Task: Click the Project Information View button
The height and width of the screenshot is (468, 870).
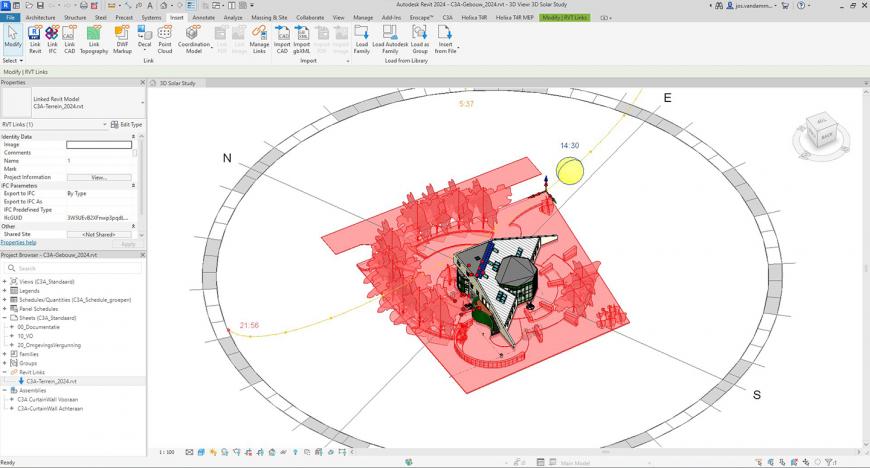Action: tap(98, 177)
